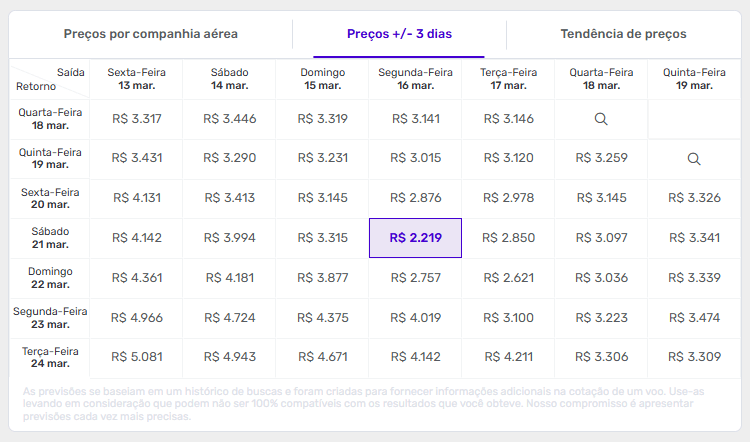Image resolution: width=750 pixels, height=442 pixels.
Task: Select the highlighted R$ 2.219 fare
Action: pyautogui.click(x=415, y=238)
